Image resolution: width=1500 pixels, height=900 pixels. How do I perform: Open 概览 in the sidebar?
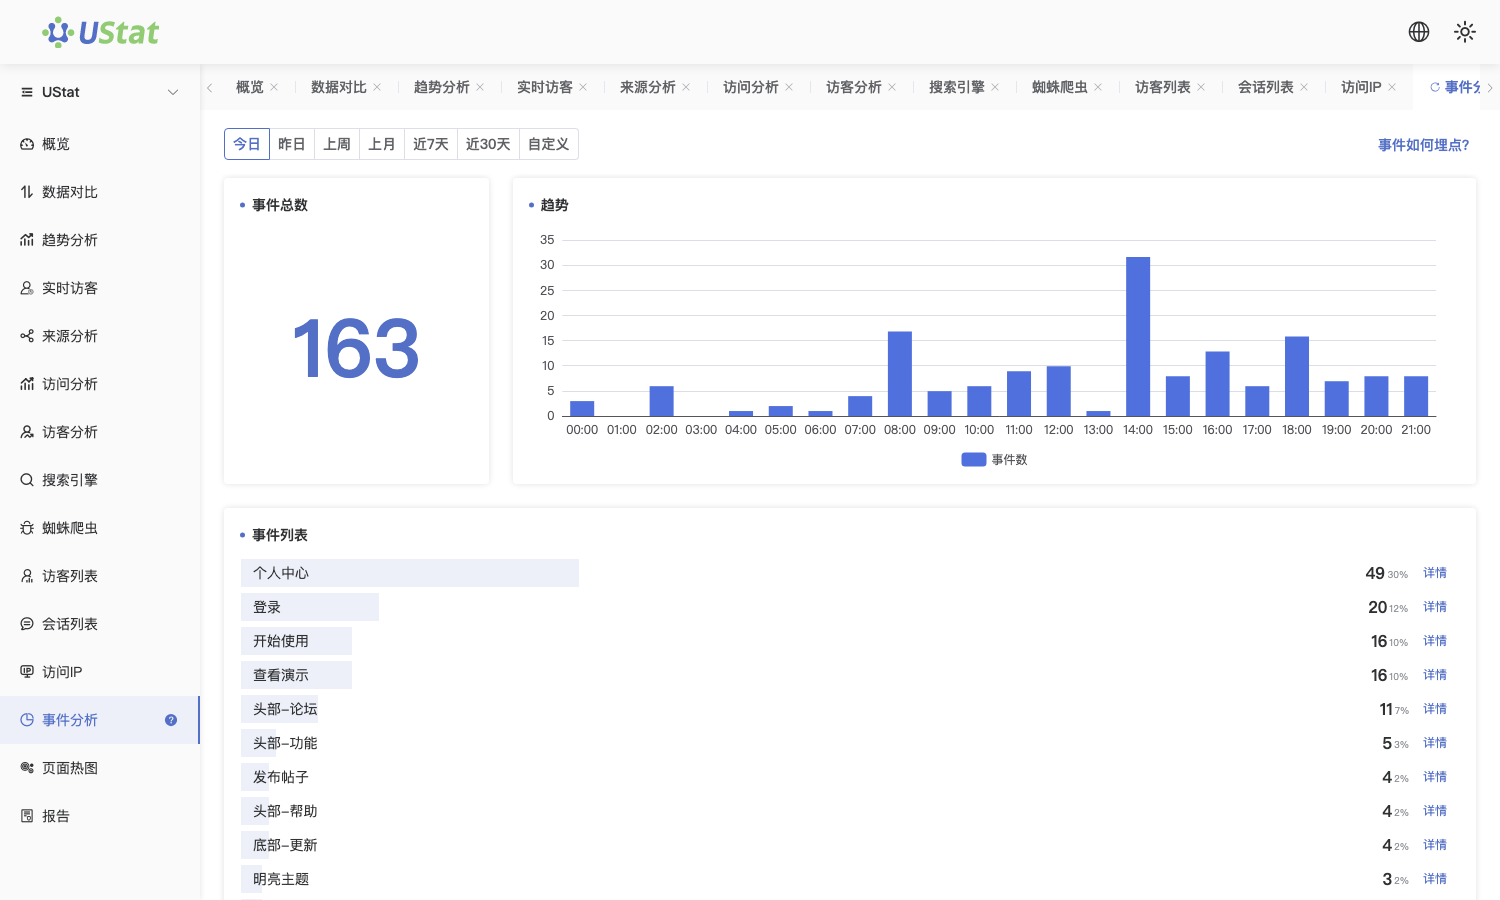click(x=100, y=144)
